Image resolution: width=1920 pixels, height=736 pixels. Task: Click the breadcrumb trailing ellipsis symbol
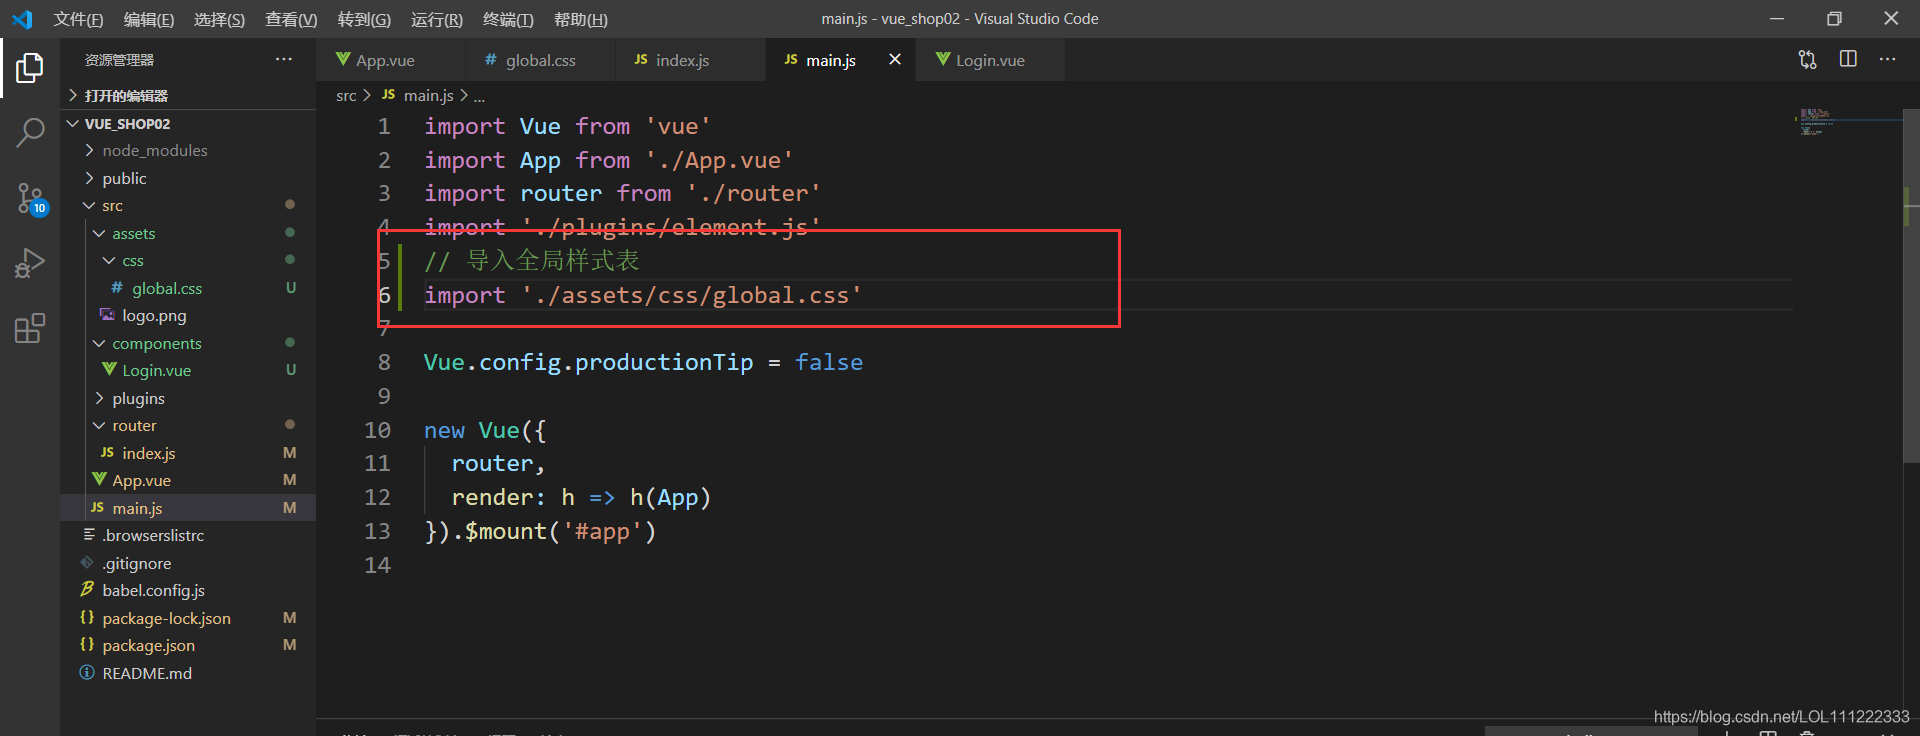(x=479, y=97)
